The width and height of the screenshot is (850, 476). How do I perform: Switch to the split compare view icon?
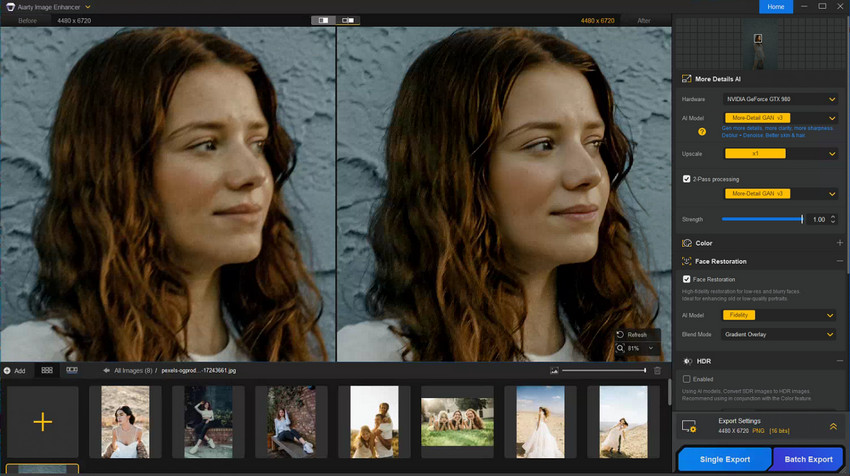click(324, 20)
